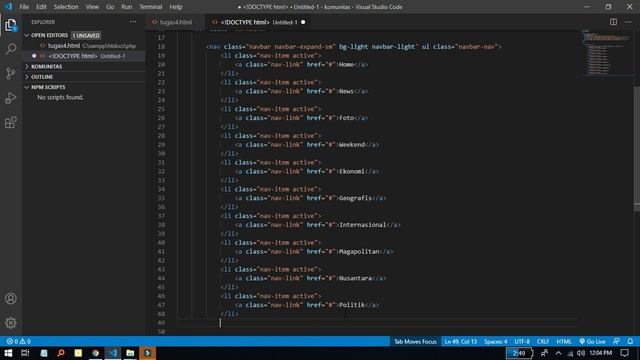Switch to the tugas4.html tab
The image size is (640, 360).
[176, 22]
